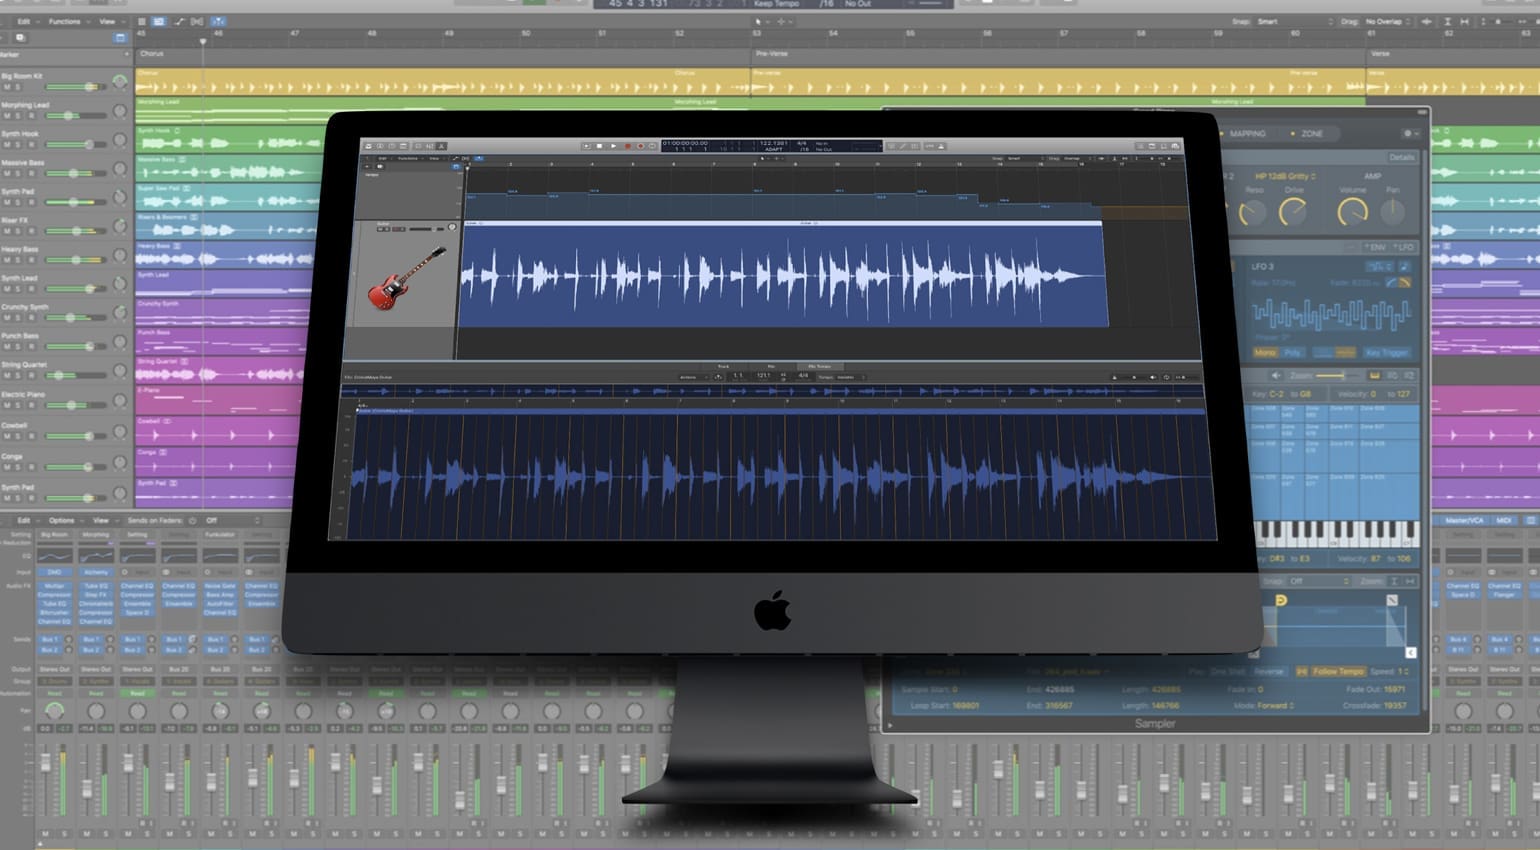Click the red Record button on iMac screen
This screenshot has width=1540, height=850.
coord(628,145)
